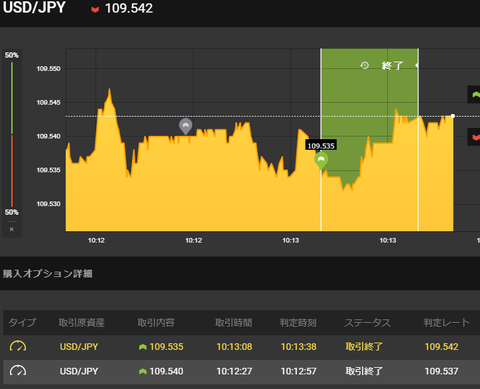This screenshot has width=480, height=389.
Task: Click the 109.530 price axis label
Action: (x=49, y=204)
